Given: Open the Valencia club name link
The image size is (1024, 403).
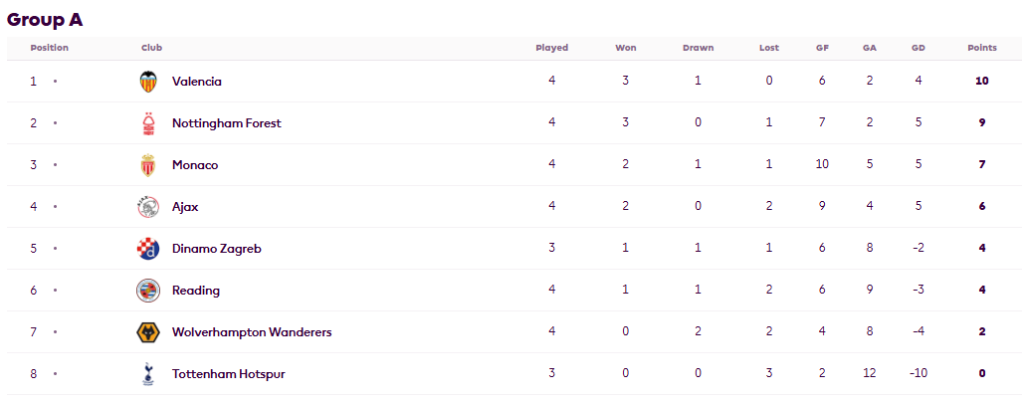Looking at the screenshot, I should coord(197,82).
